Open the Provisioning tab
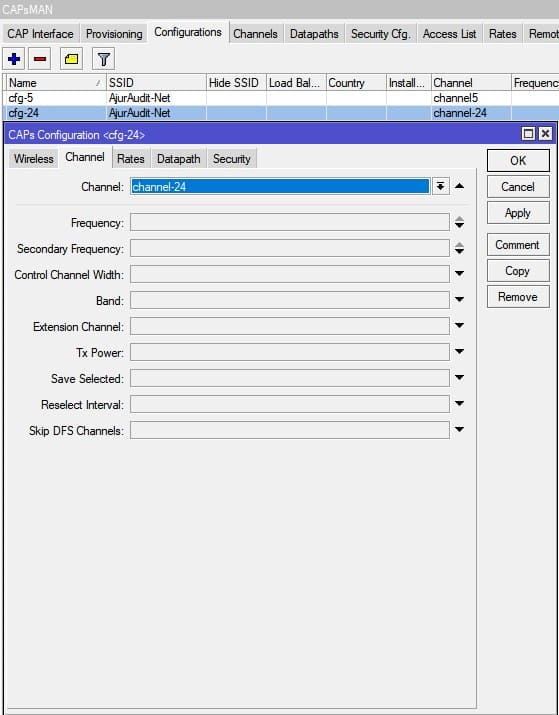 click(114, 34)
